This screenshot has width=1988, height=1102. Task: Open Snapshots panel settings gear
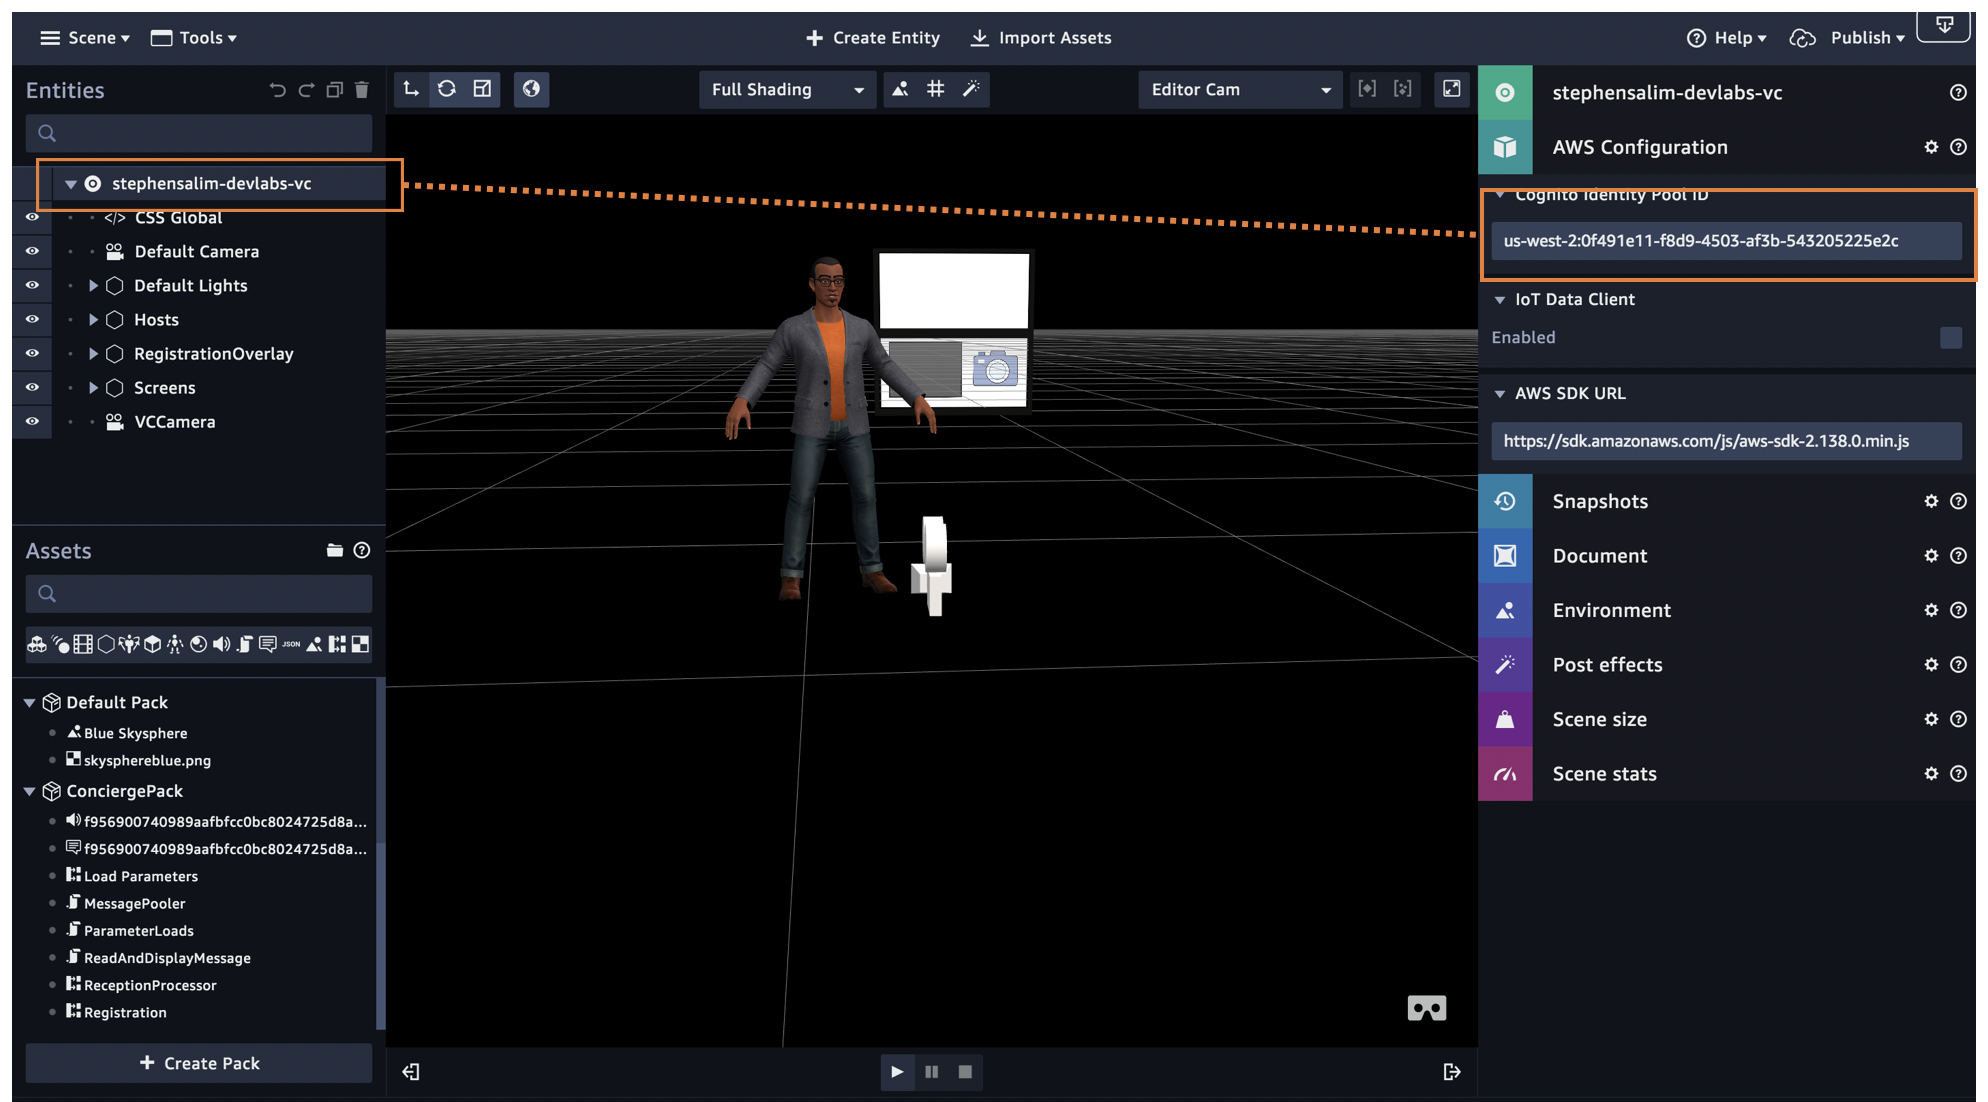[x=1931, y=501]
